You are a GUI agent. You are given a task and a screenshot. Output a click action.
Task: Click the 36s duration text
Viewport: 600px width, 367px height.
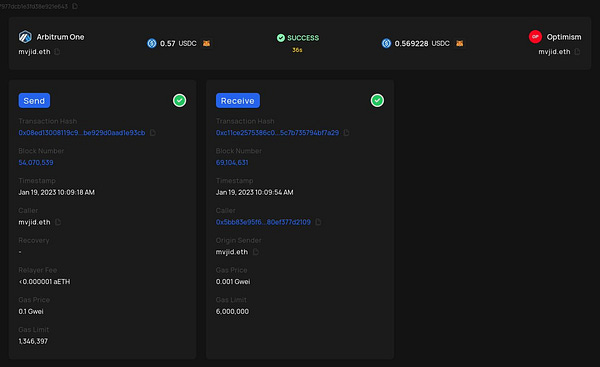(297, 50)
